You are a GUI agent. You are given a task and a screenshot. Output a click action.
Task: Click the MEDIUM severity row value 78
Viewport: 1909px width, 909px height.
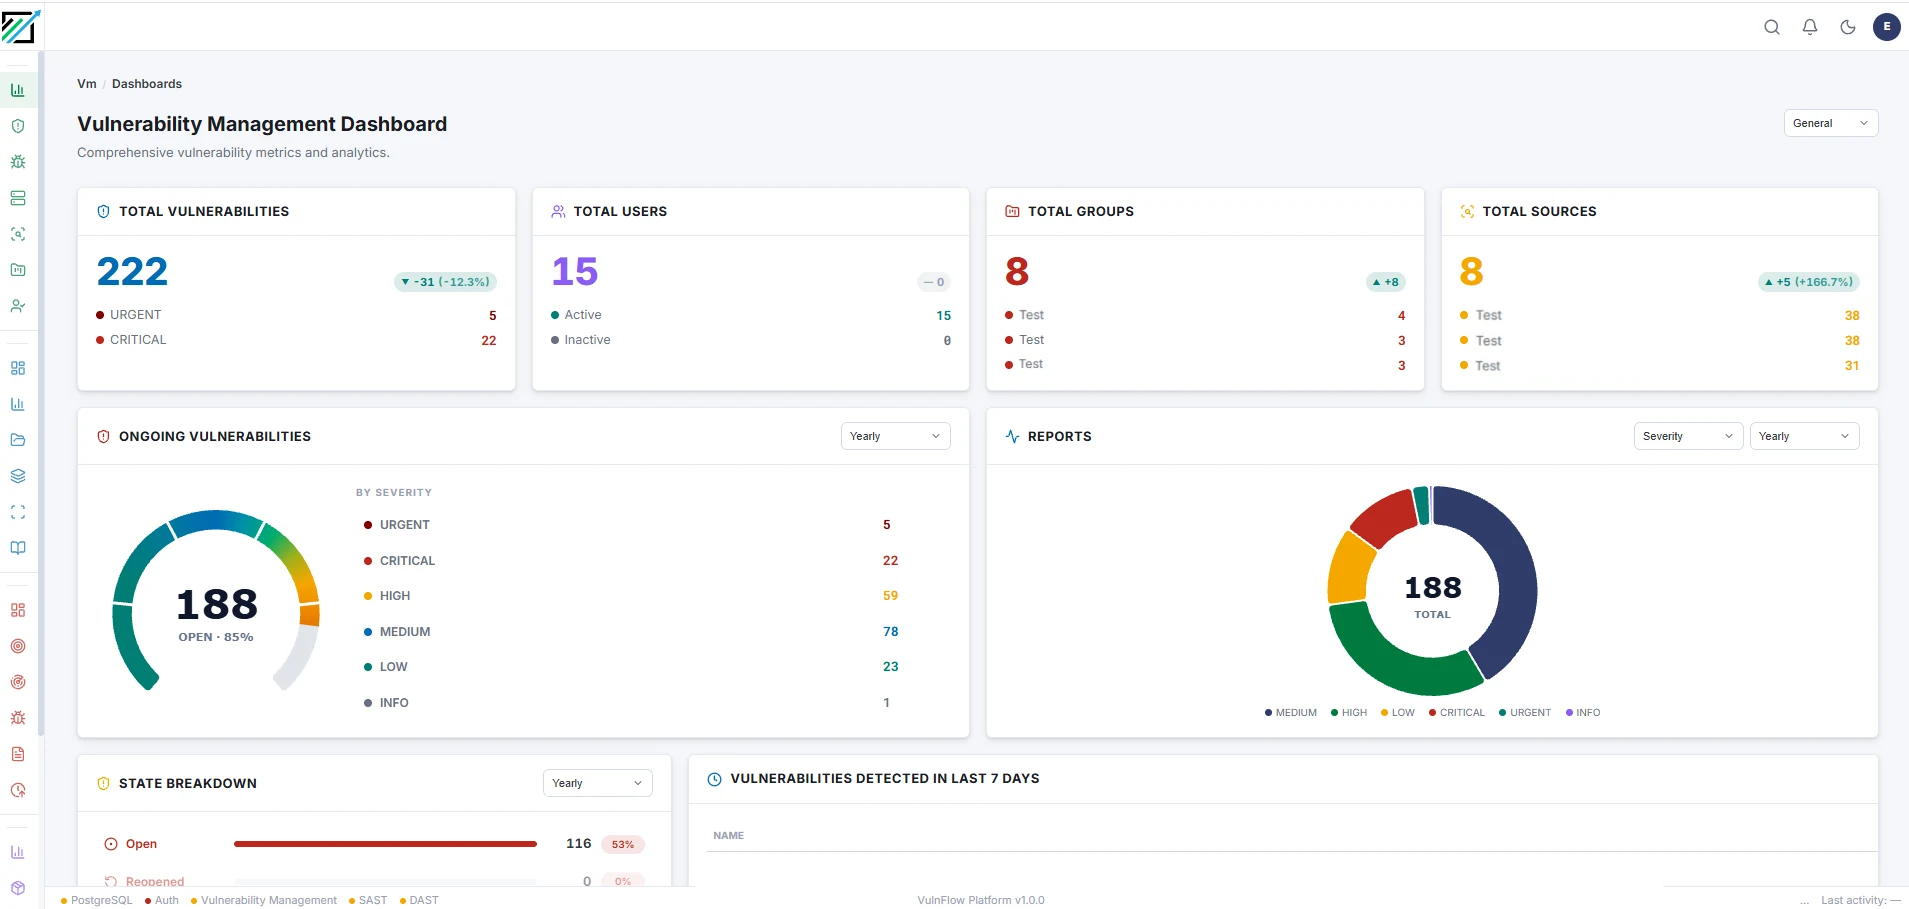[x=890, y=632]
